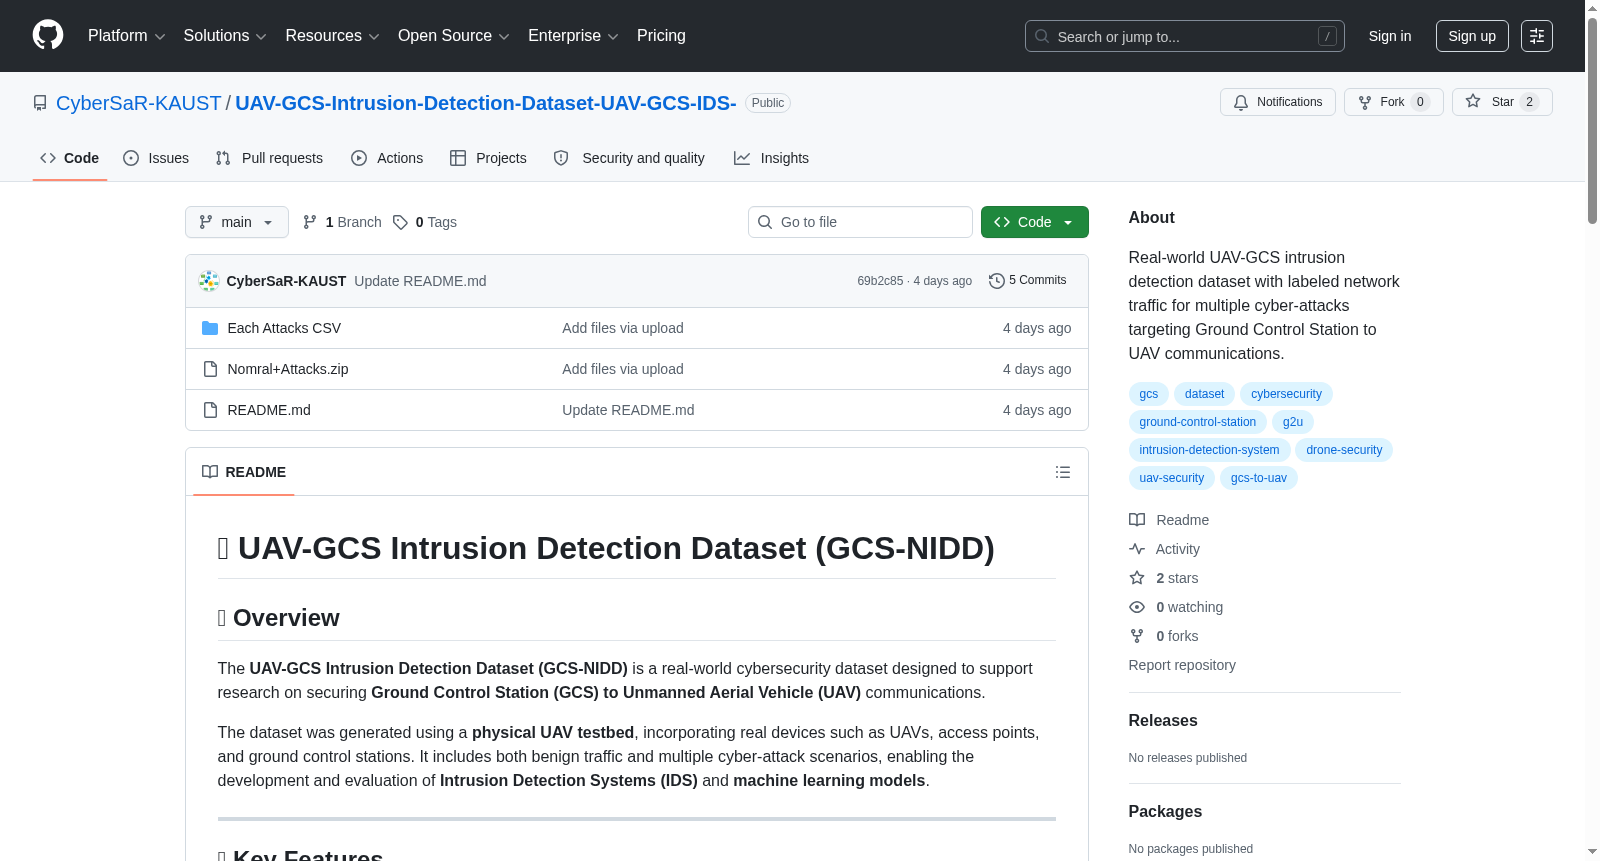Open the GitHub homepage logo

(x=48, y=35)
